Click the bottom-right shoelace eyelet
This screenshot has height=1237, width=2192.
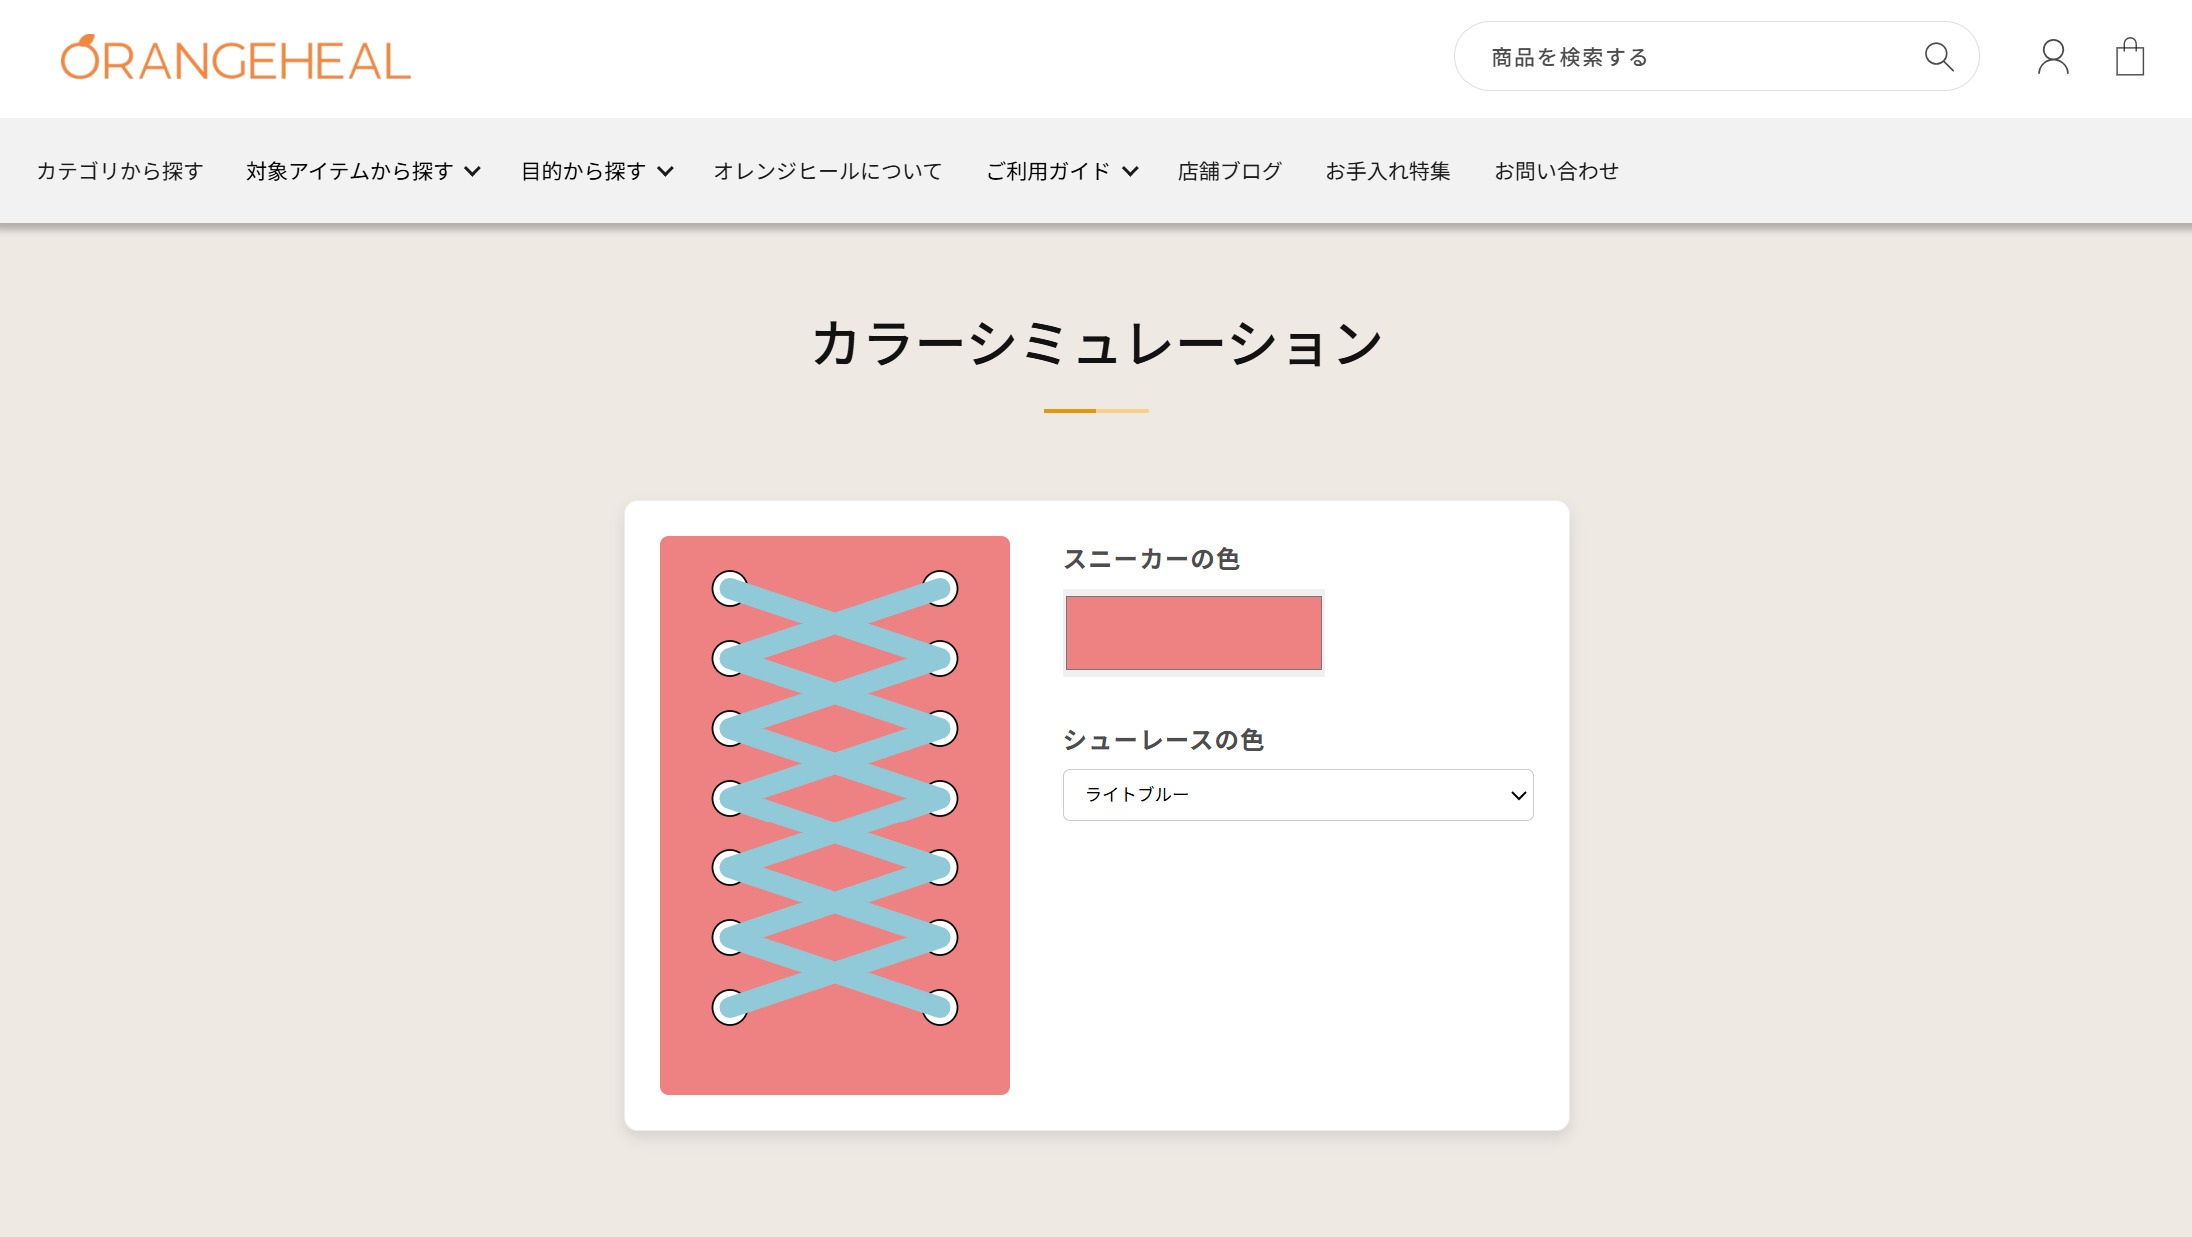click(x=941, y=1007)
